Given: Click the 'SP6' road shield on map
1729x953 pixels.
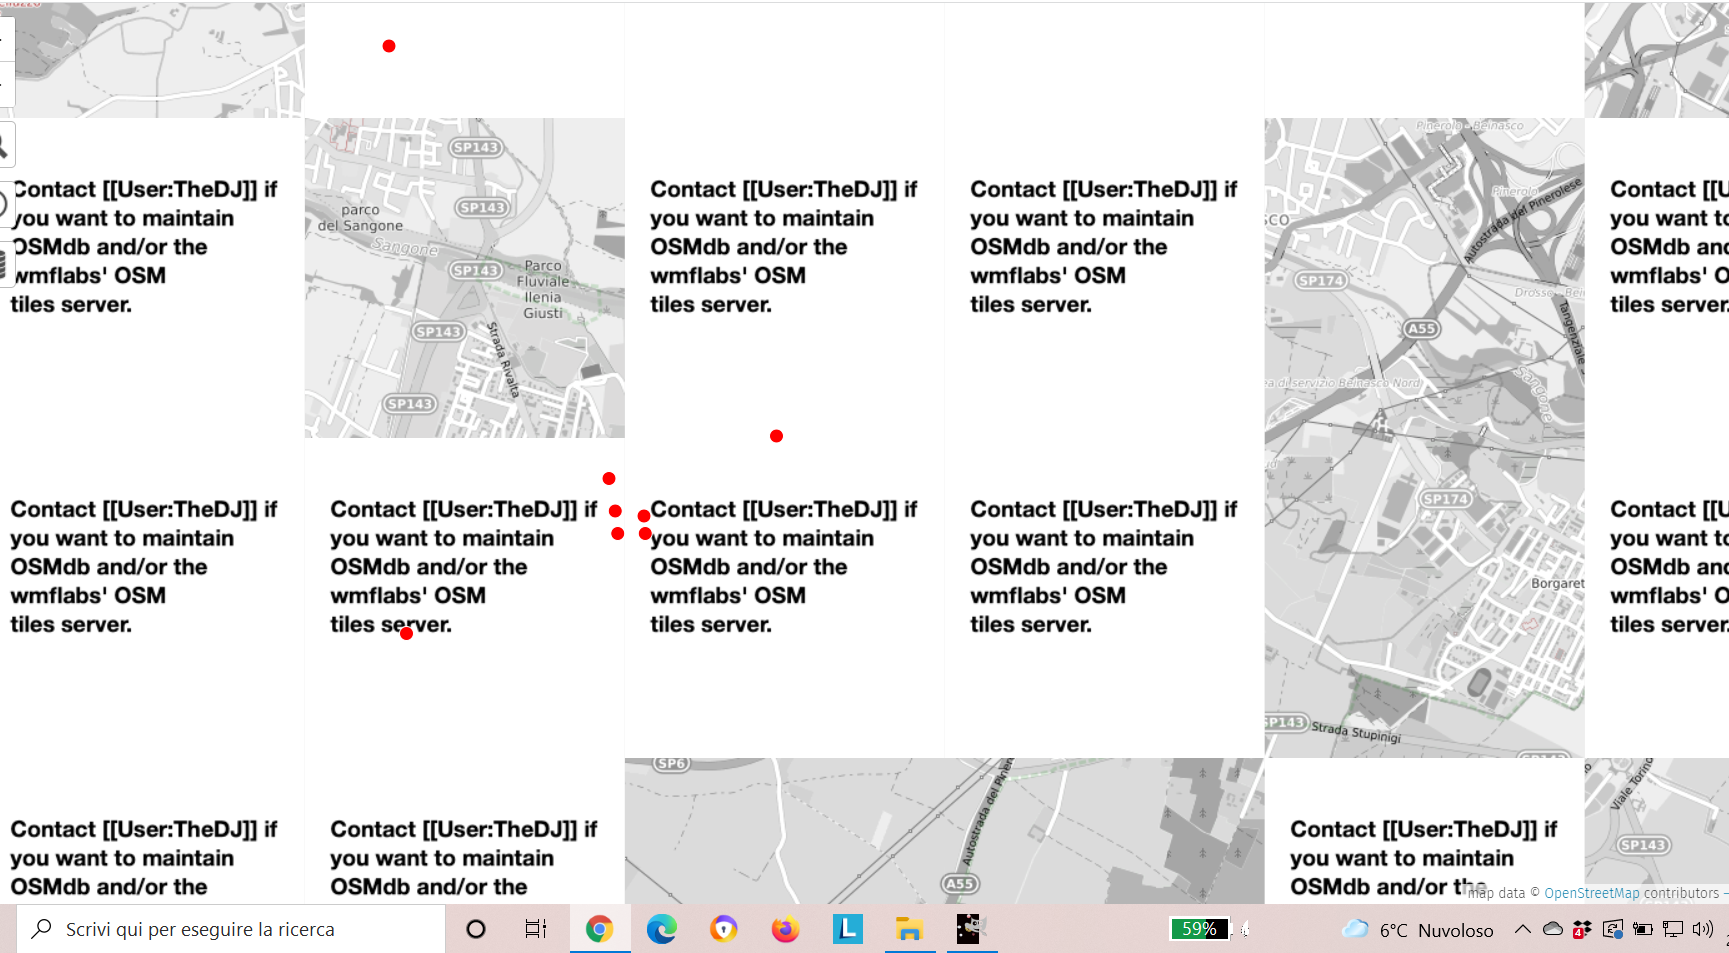Looking at the screenshot, I should pos(672,763).
